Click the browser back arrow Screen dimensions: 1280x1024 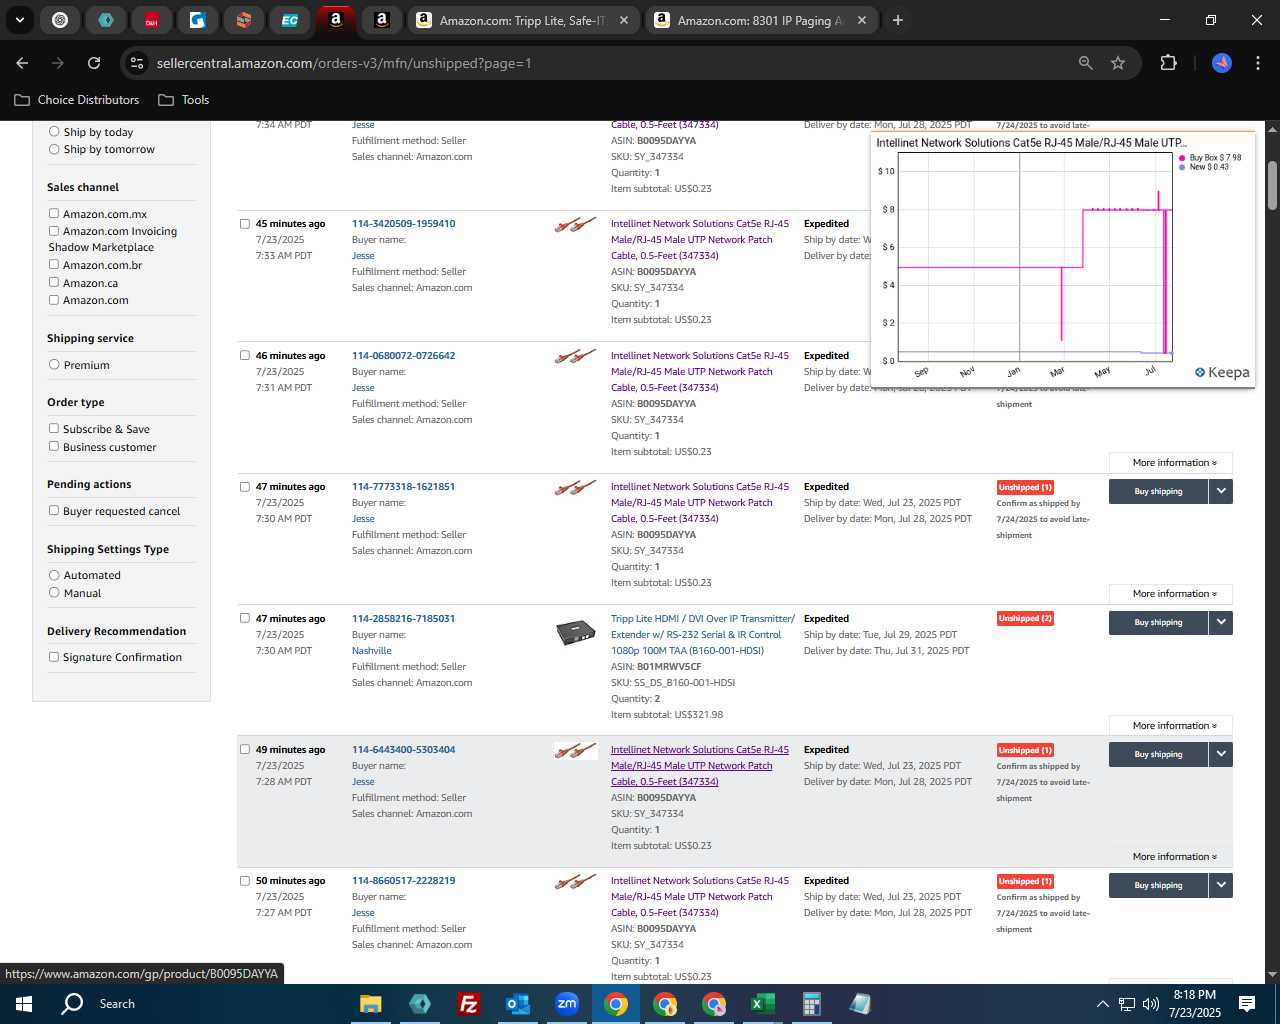22,63
